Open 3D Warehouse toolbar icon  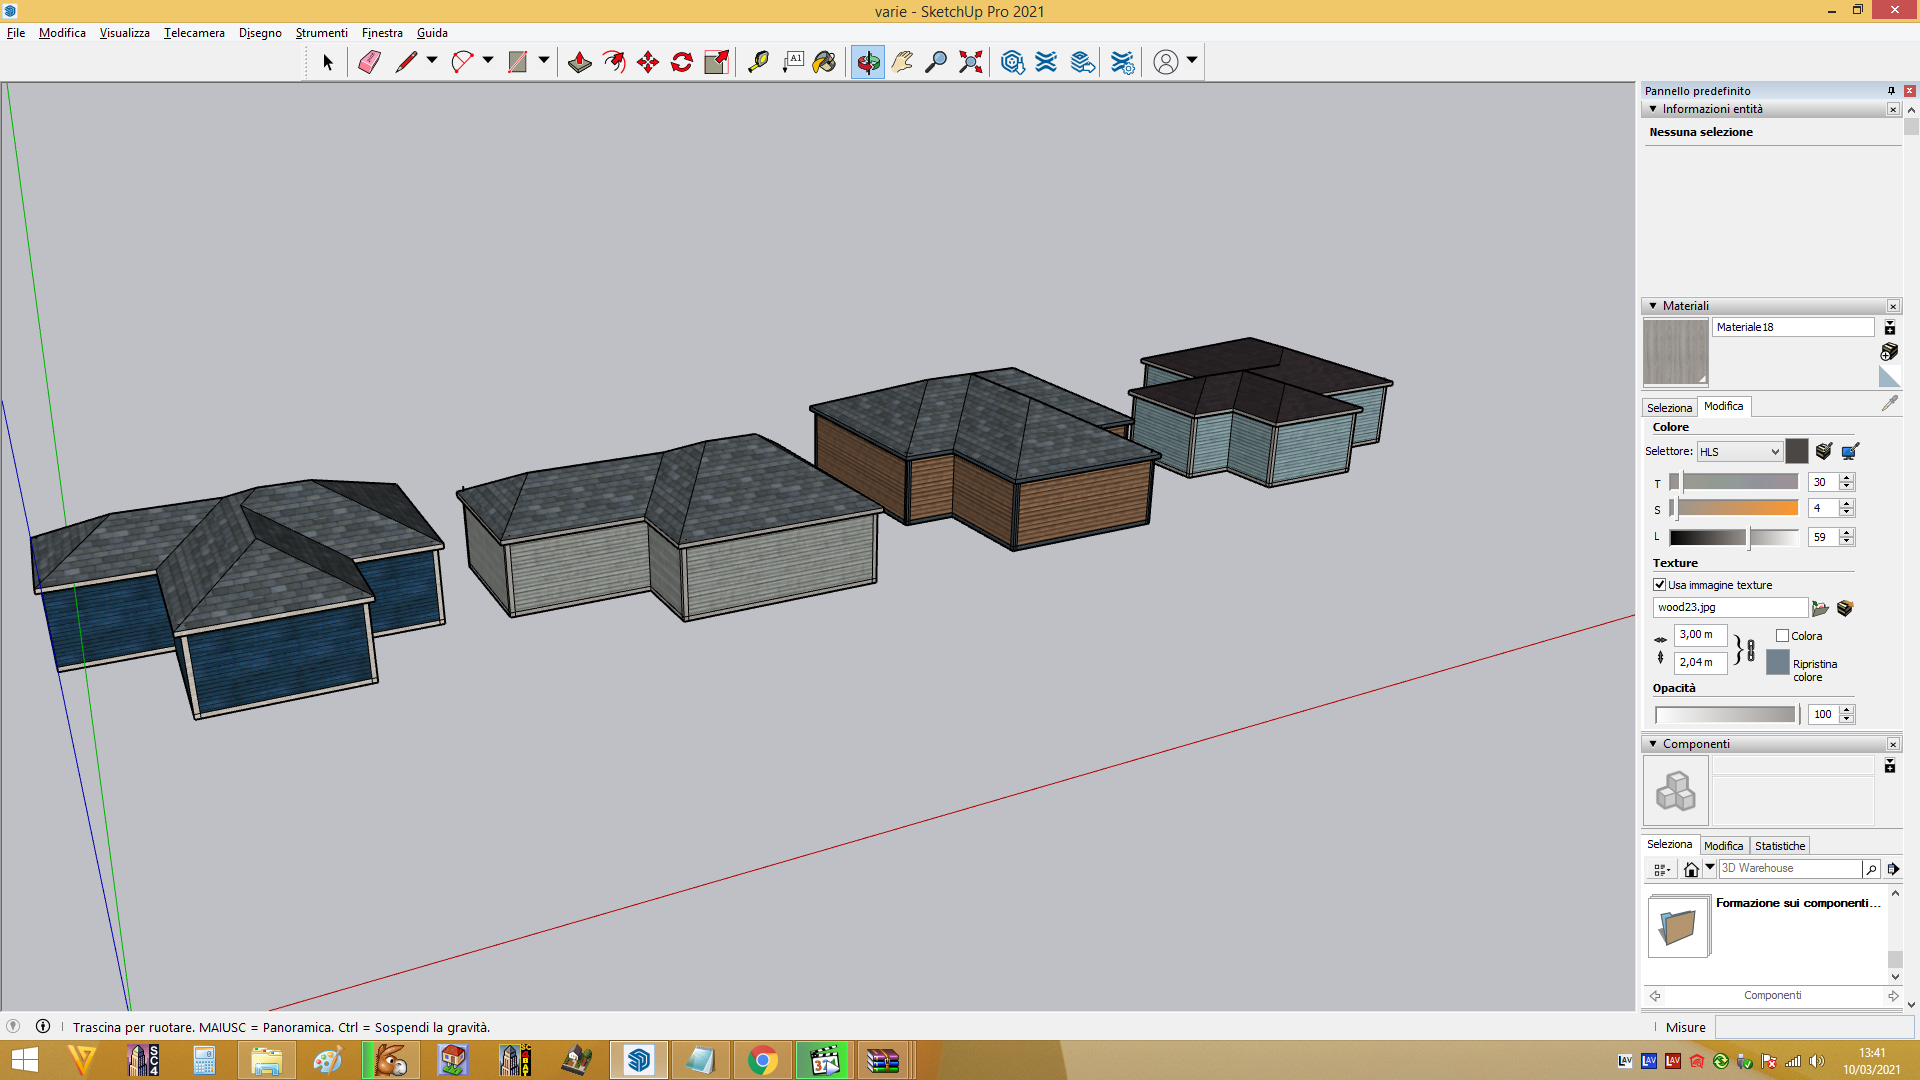(x=1012, y=62)
